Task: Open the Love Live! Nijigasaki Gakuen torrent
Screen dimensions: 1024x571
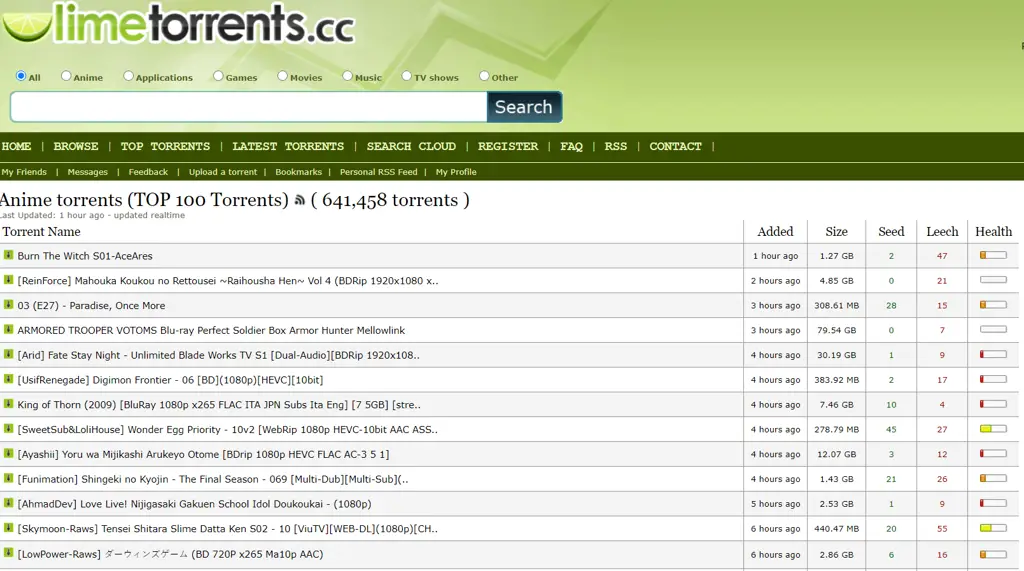Action: tap(194, 504)
